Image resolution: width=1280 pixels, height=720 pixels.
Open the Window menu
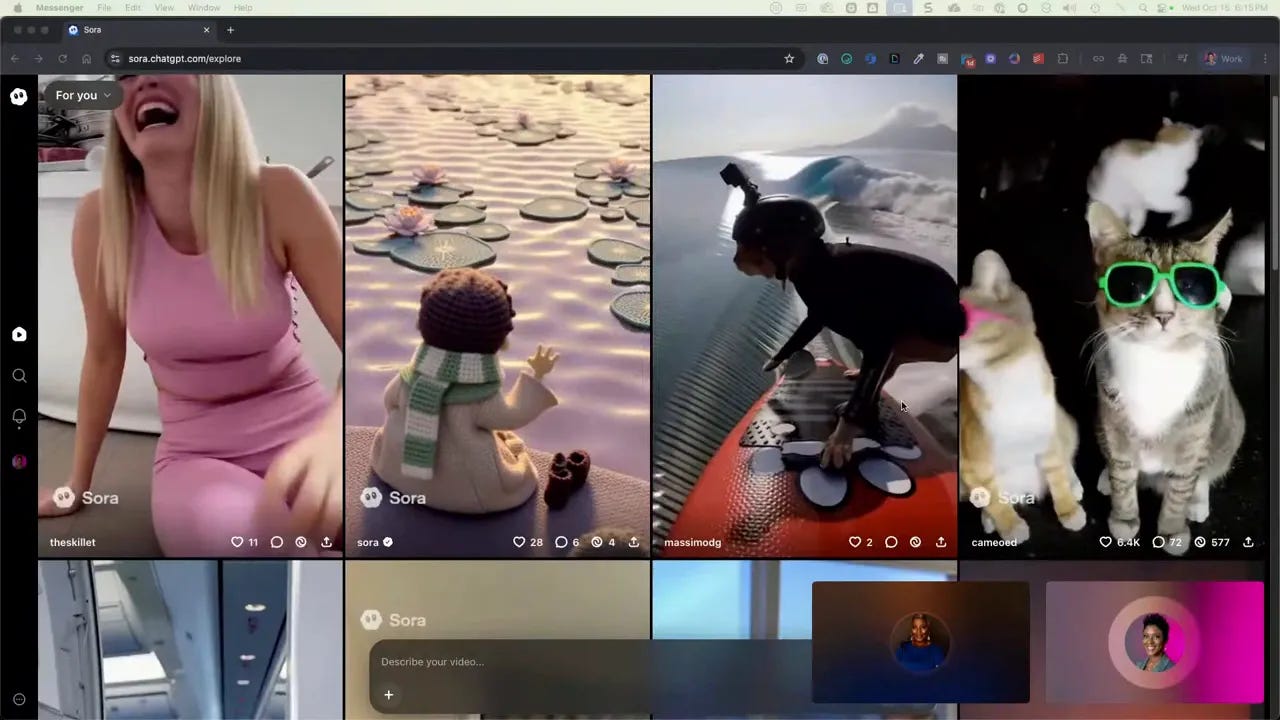click(204, 8)
